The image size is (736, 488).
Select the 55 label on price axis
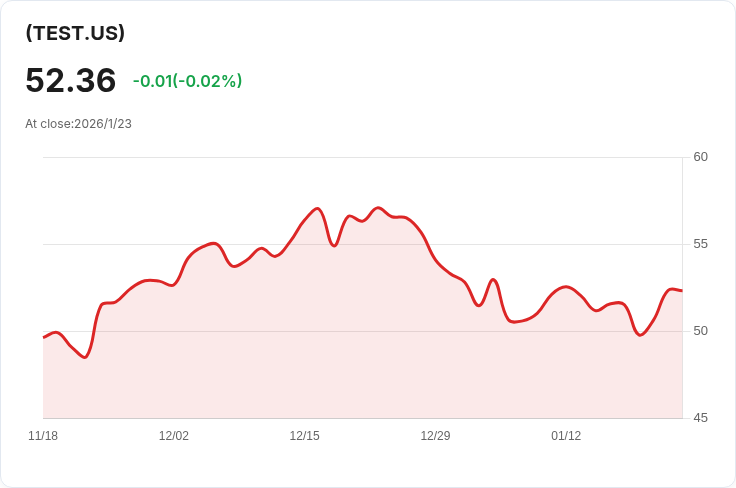[x=700, y=244]
